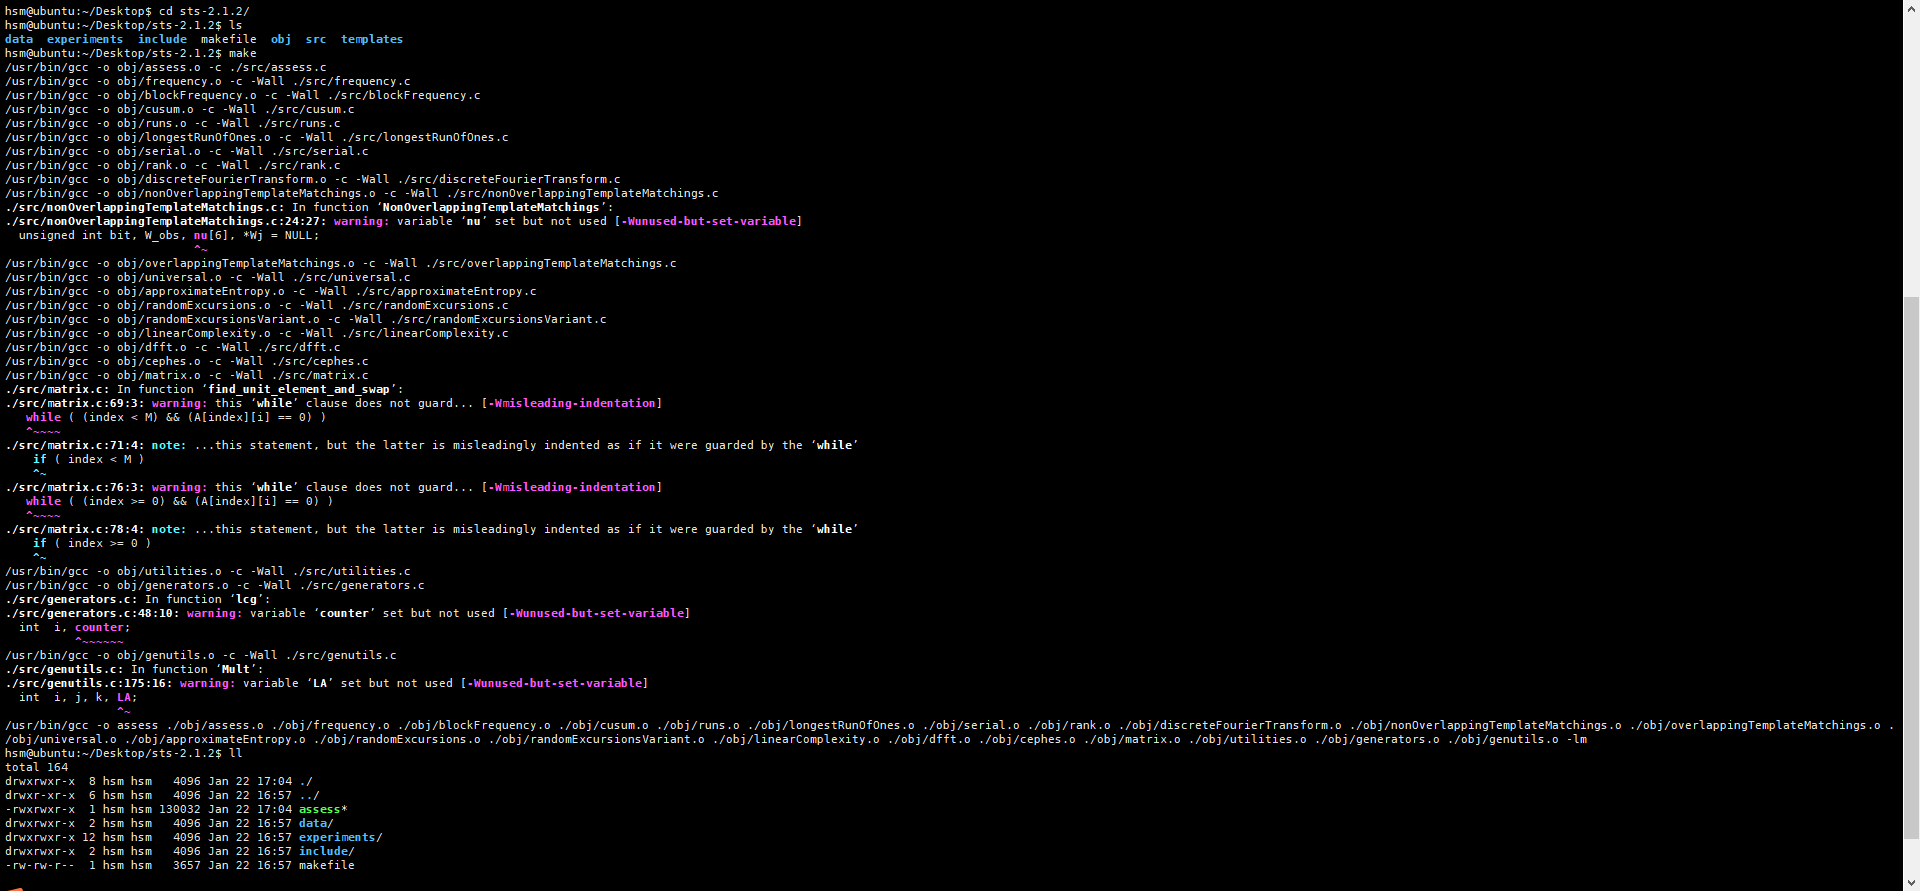The image size is (1920, 891).
Task: Click the 'if ( index >= 0 )' code line
Action: click(x=92, y=543)
